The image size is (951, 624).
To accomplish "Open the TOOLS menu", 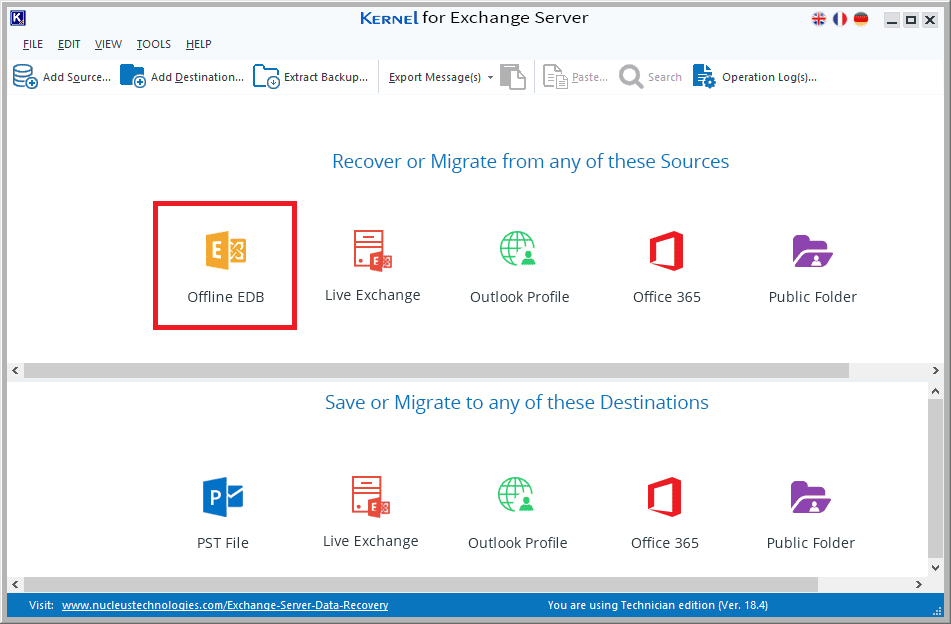I will coord(153,44).
